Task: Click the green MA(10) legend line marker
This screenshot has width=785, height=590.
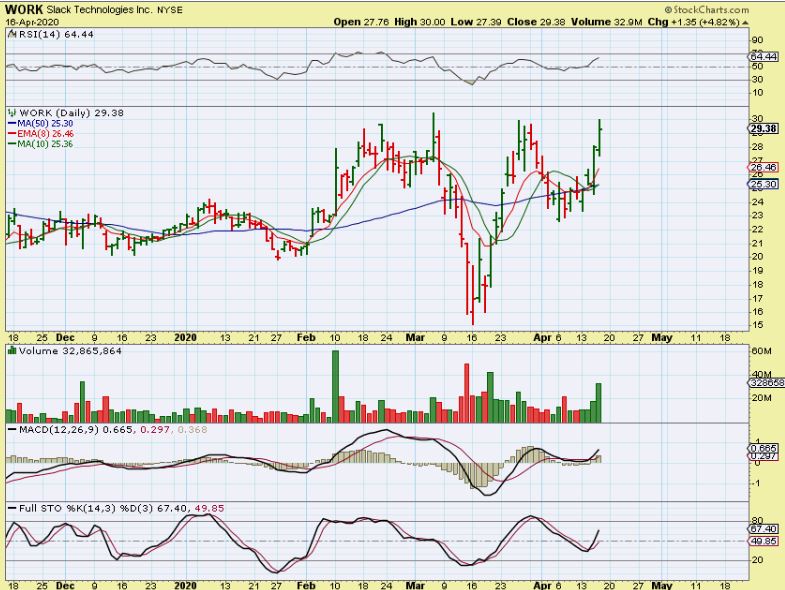Action: click(12, 144)
